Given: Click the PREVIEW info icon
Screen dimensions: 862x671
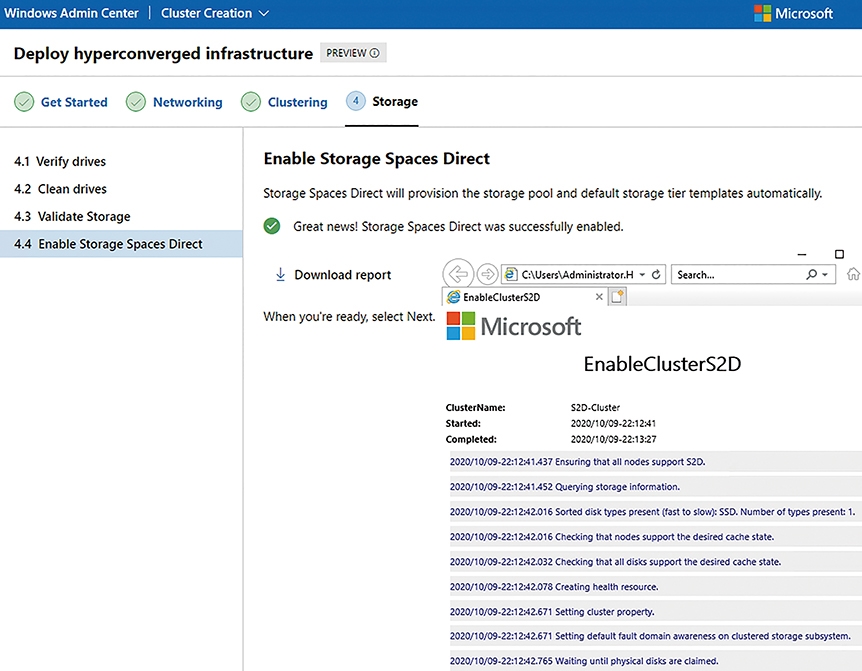Looking at the screenshot, I should click(374, 53).
